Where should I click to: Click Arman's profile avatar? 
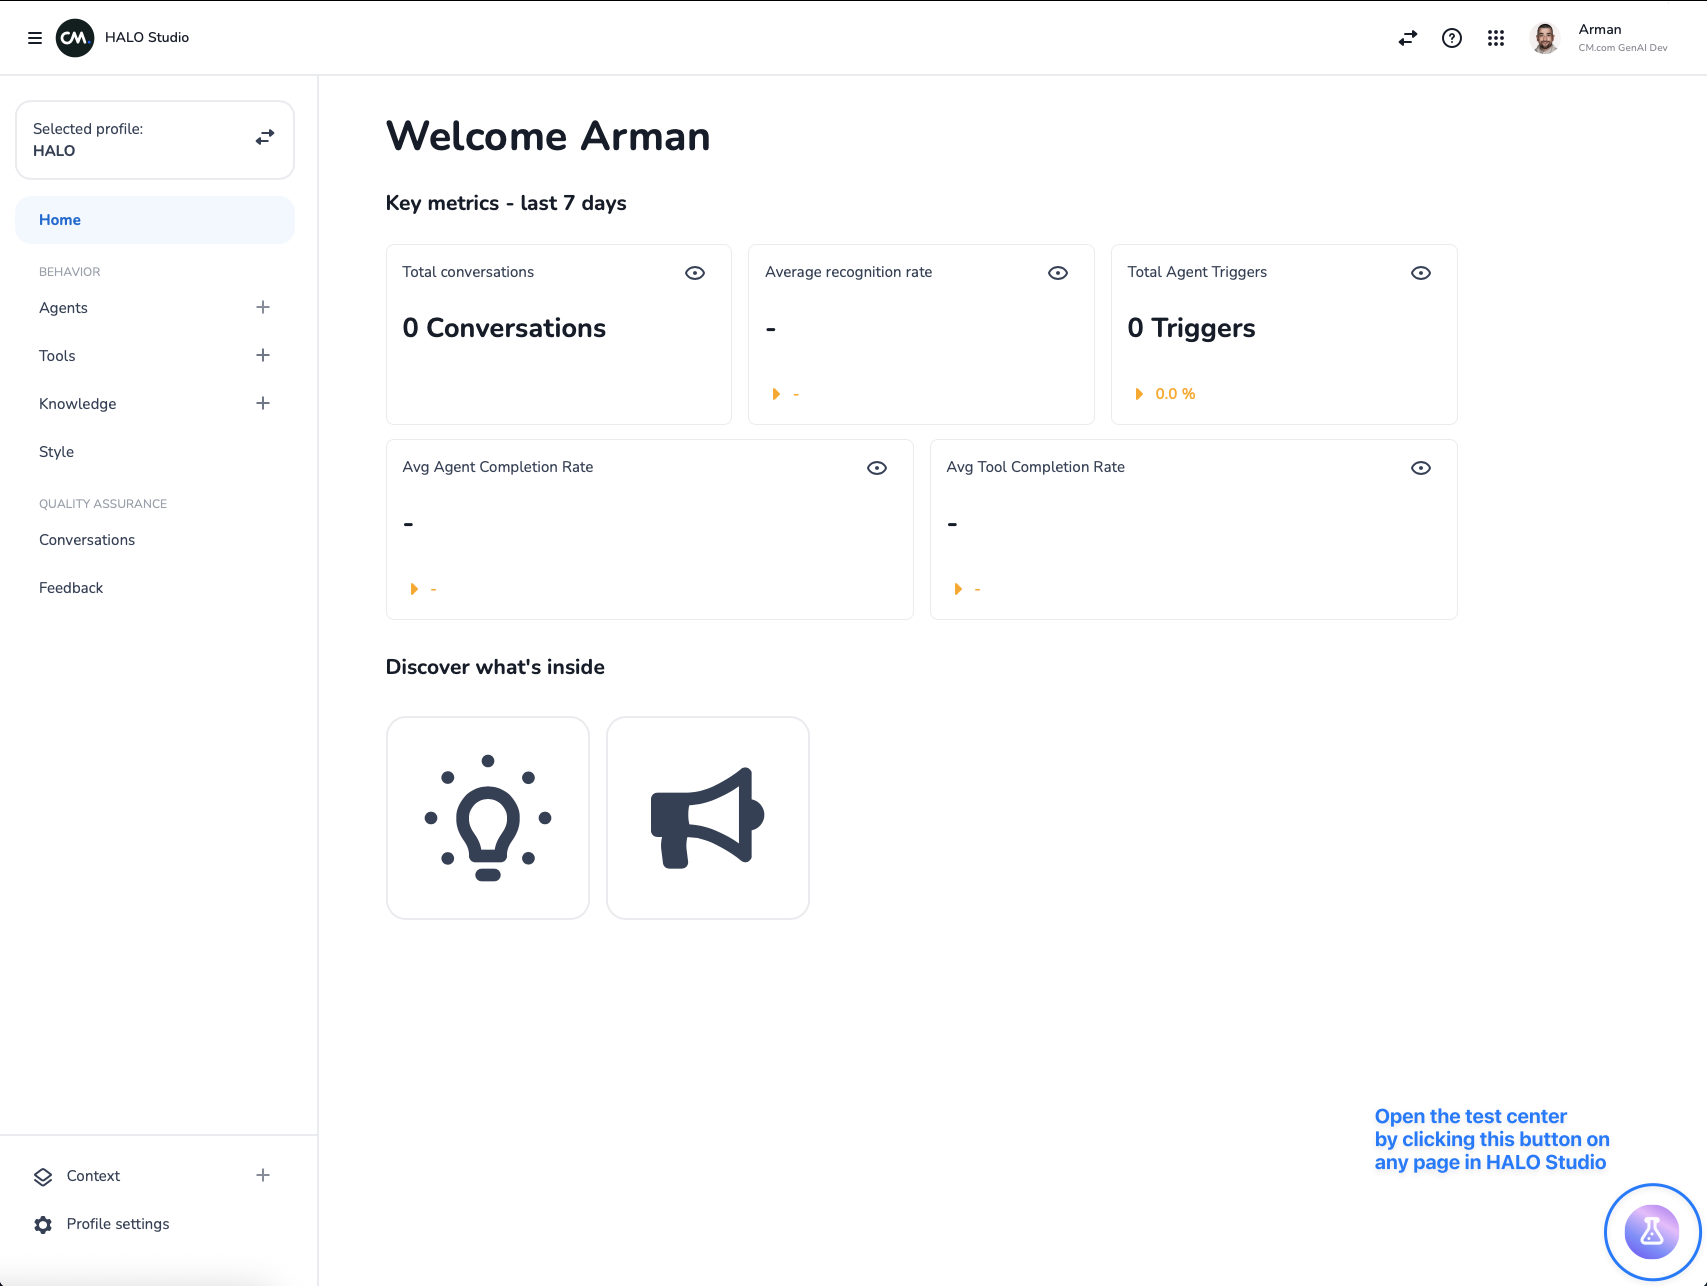(1544, 38)
